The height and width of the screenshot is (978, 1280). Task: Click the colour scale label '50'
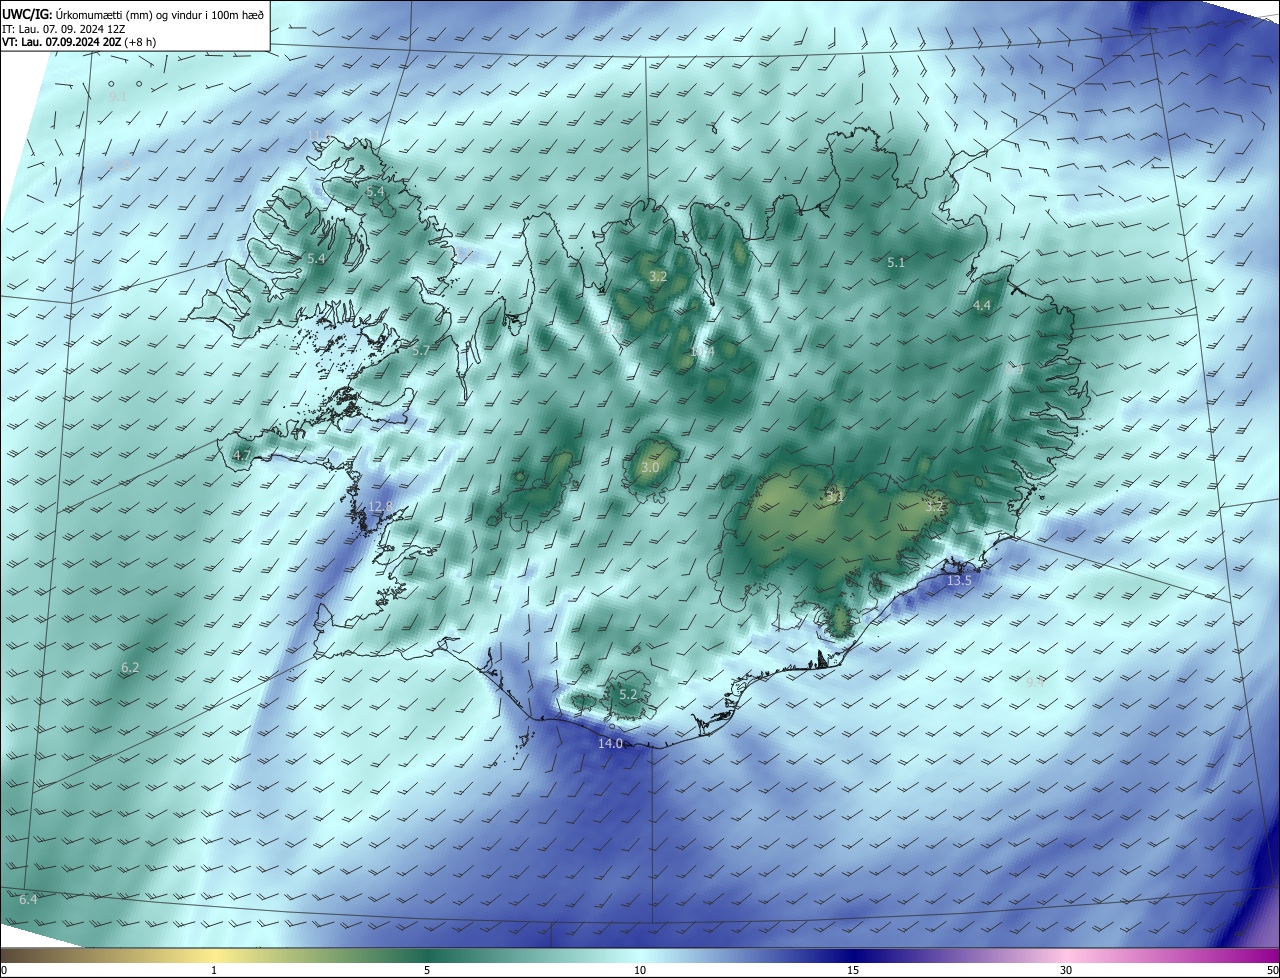(x=1272, y=970)
